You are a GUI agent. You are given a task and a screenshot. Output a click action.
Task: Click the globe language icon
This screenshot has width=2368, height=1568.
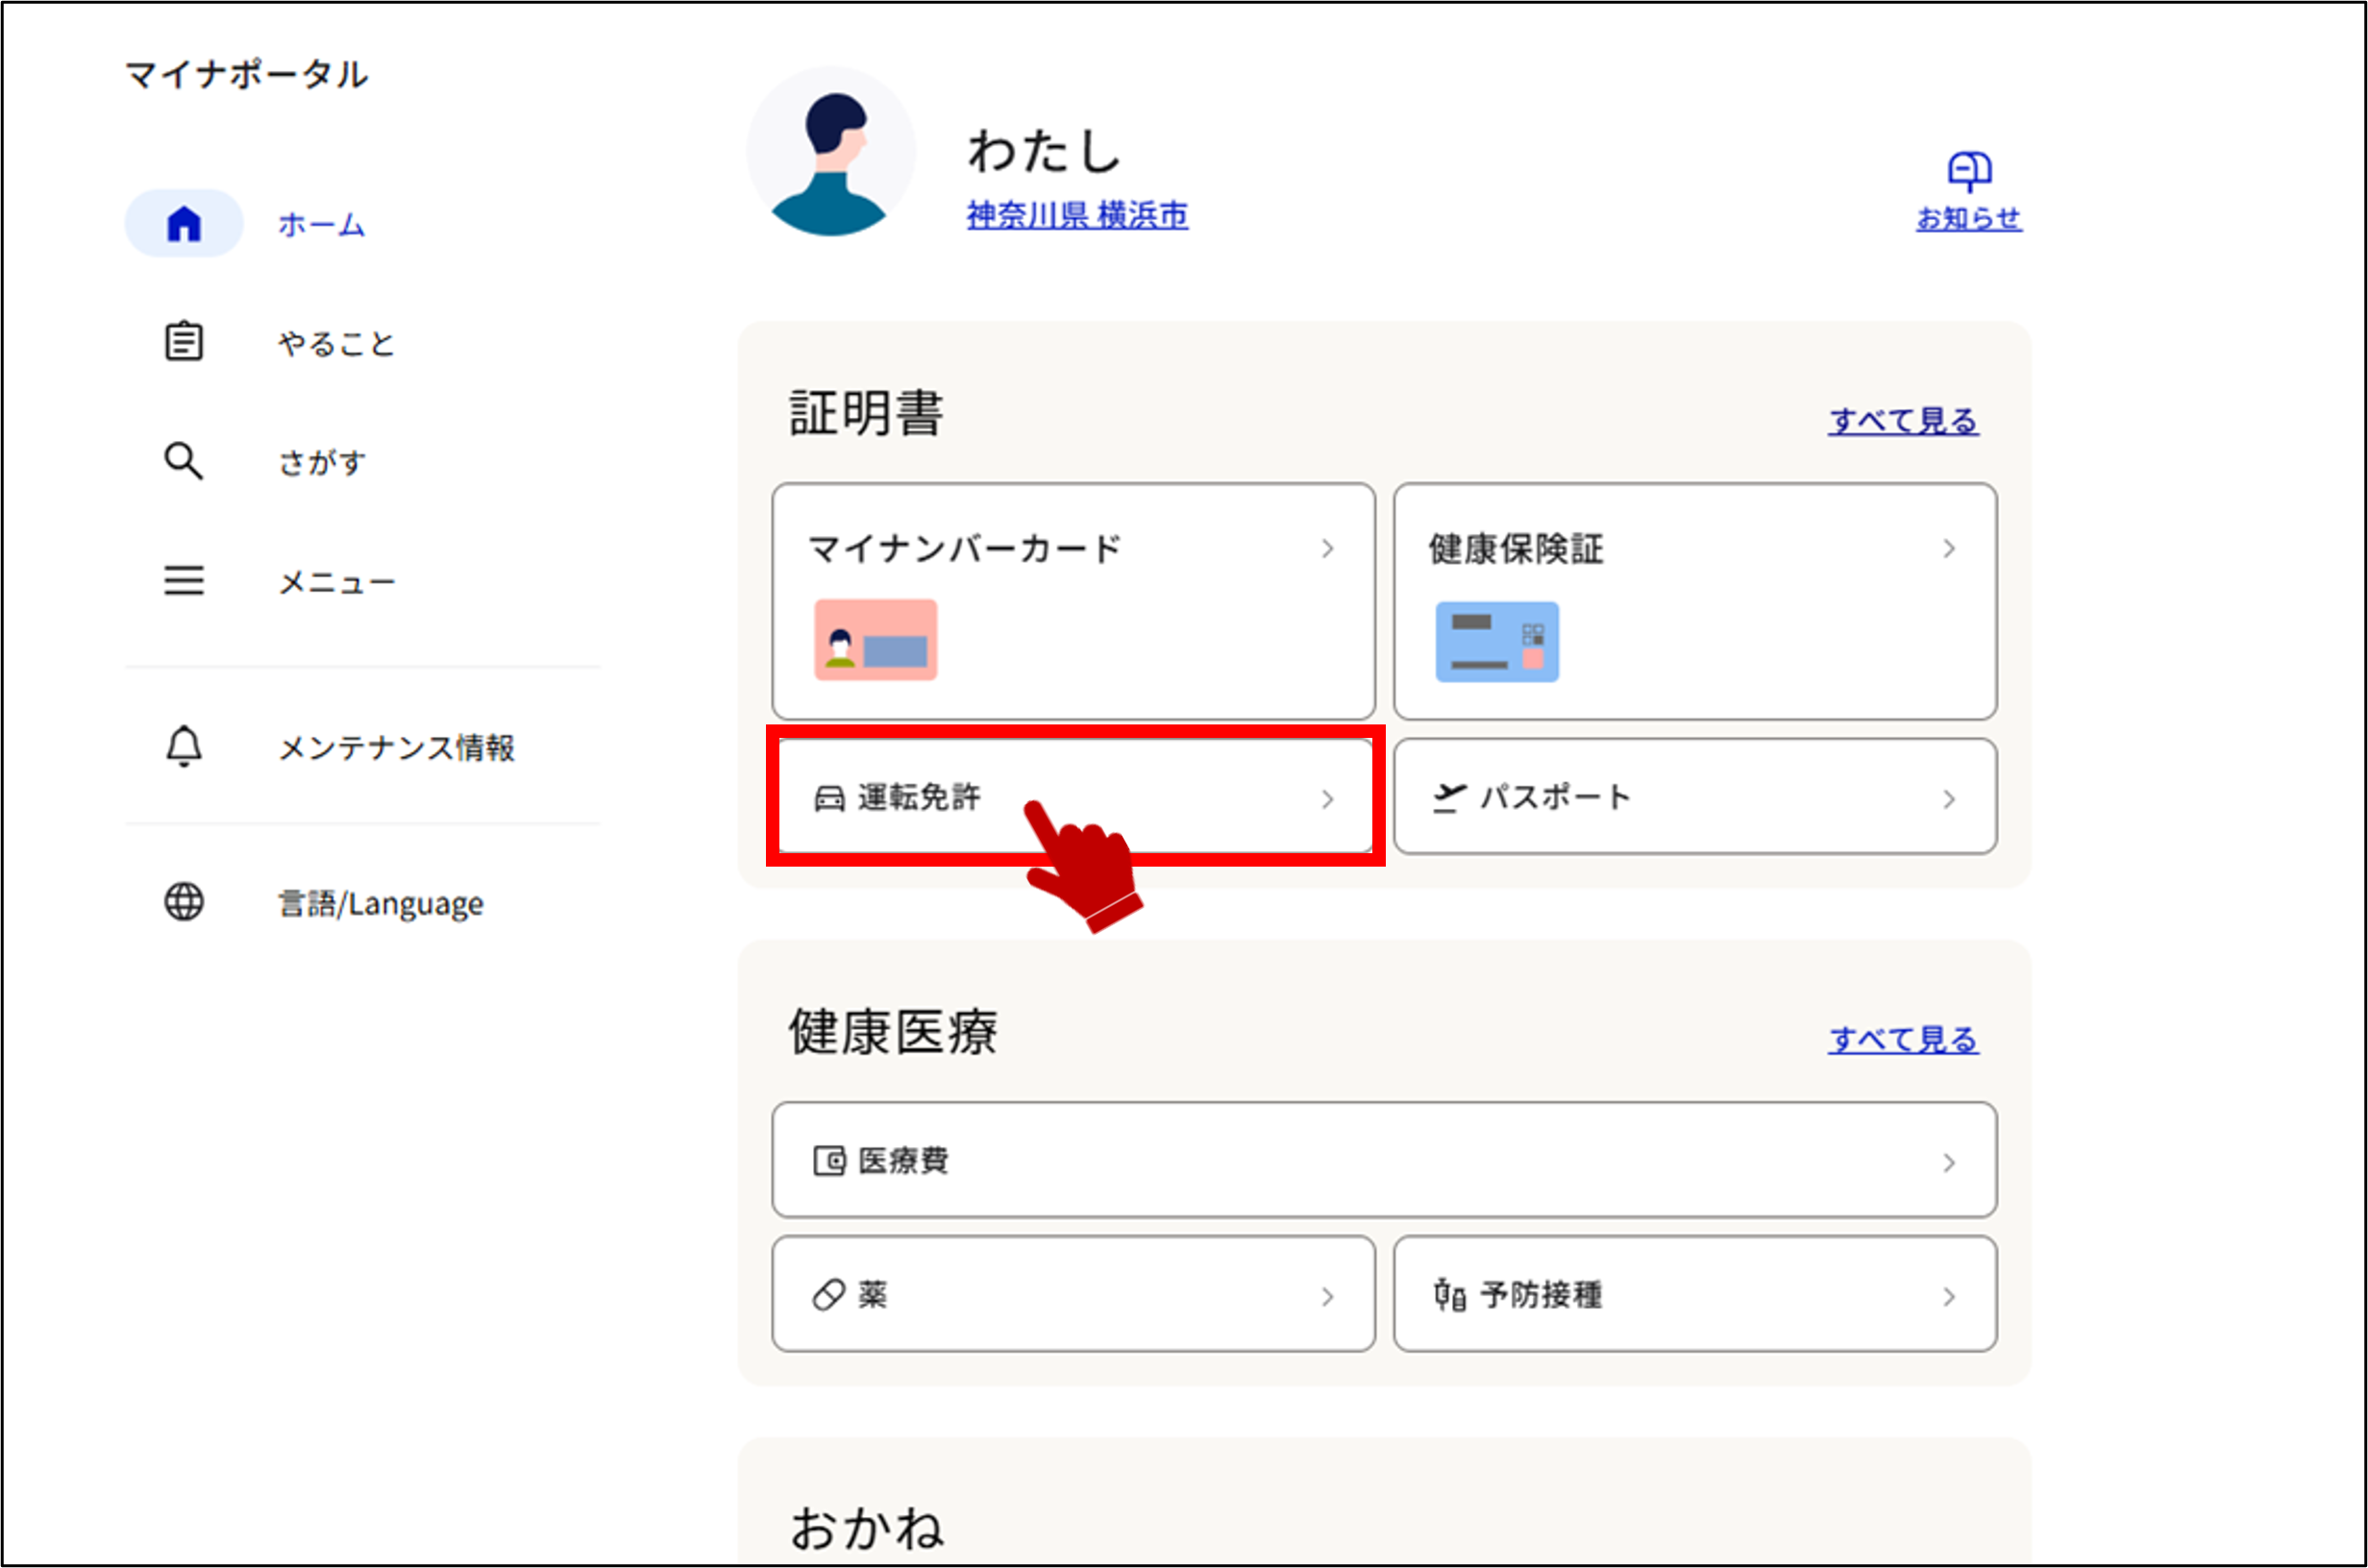click(184, 901)
